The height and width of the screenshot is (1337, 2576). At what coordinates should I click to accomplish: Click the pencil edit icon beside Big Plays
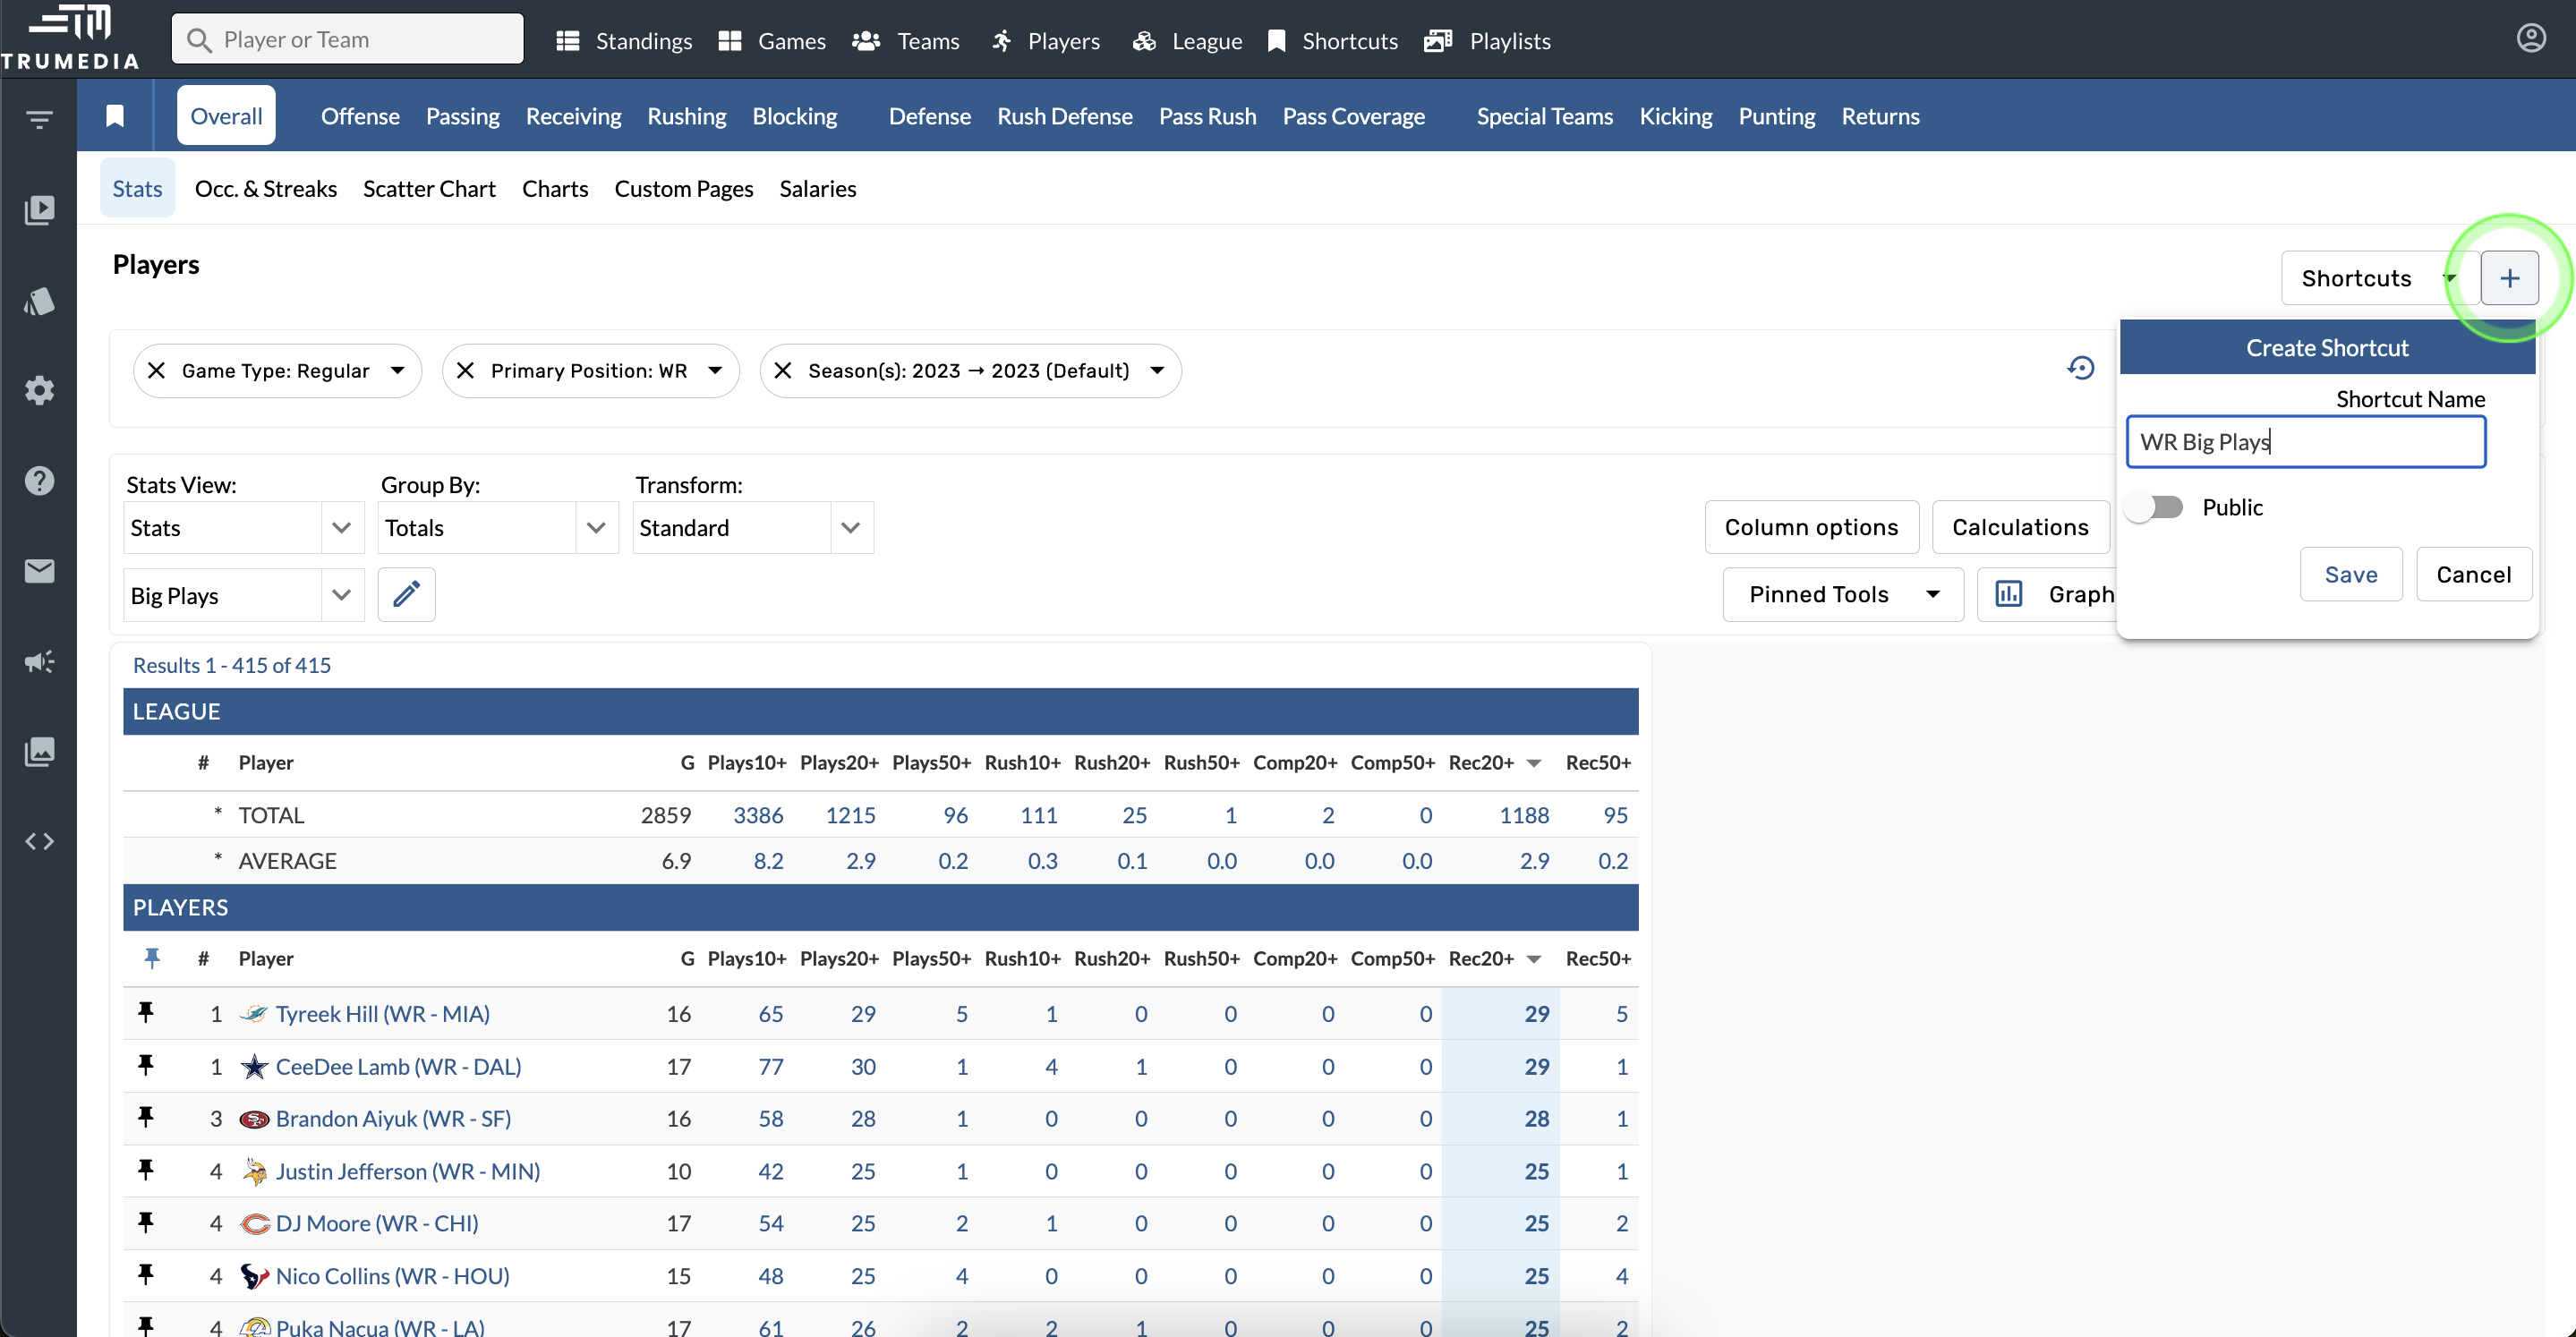pyautogui.click(x=406, y=595)
